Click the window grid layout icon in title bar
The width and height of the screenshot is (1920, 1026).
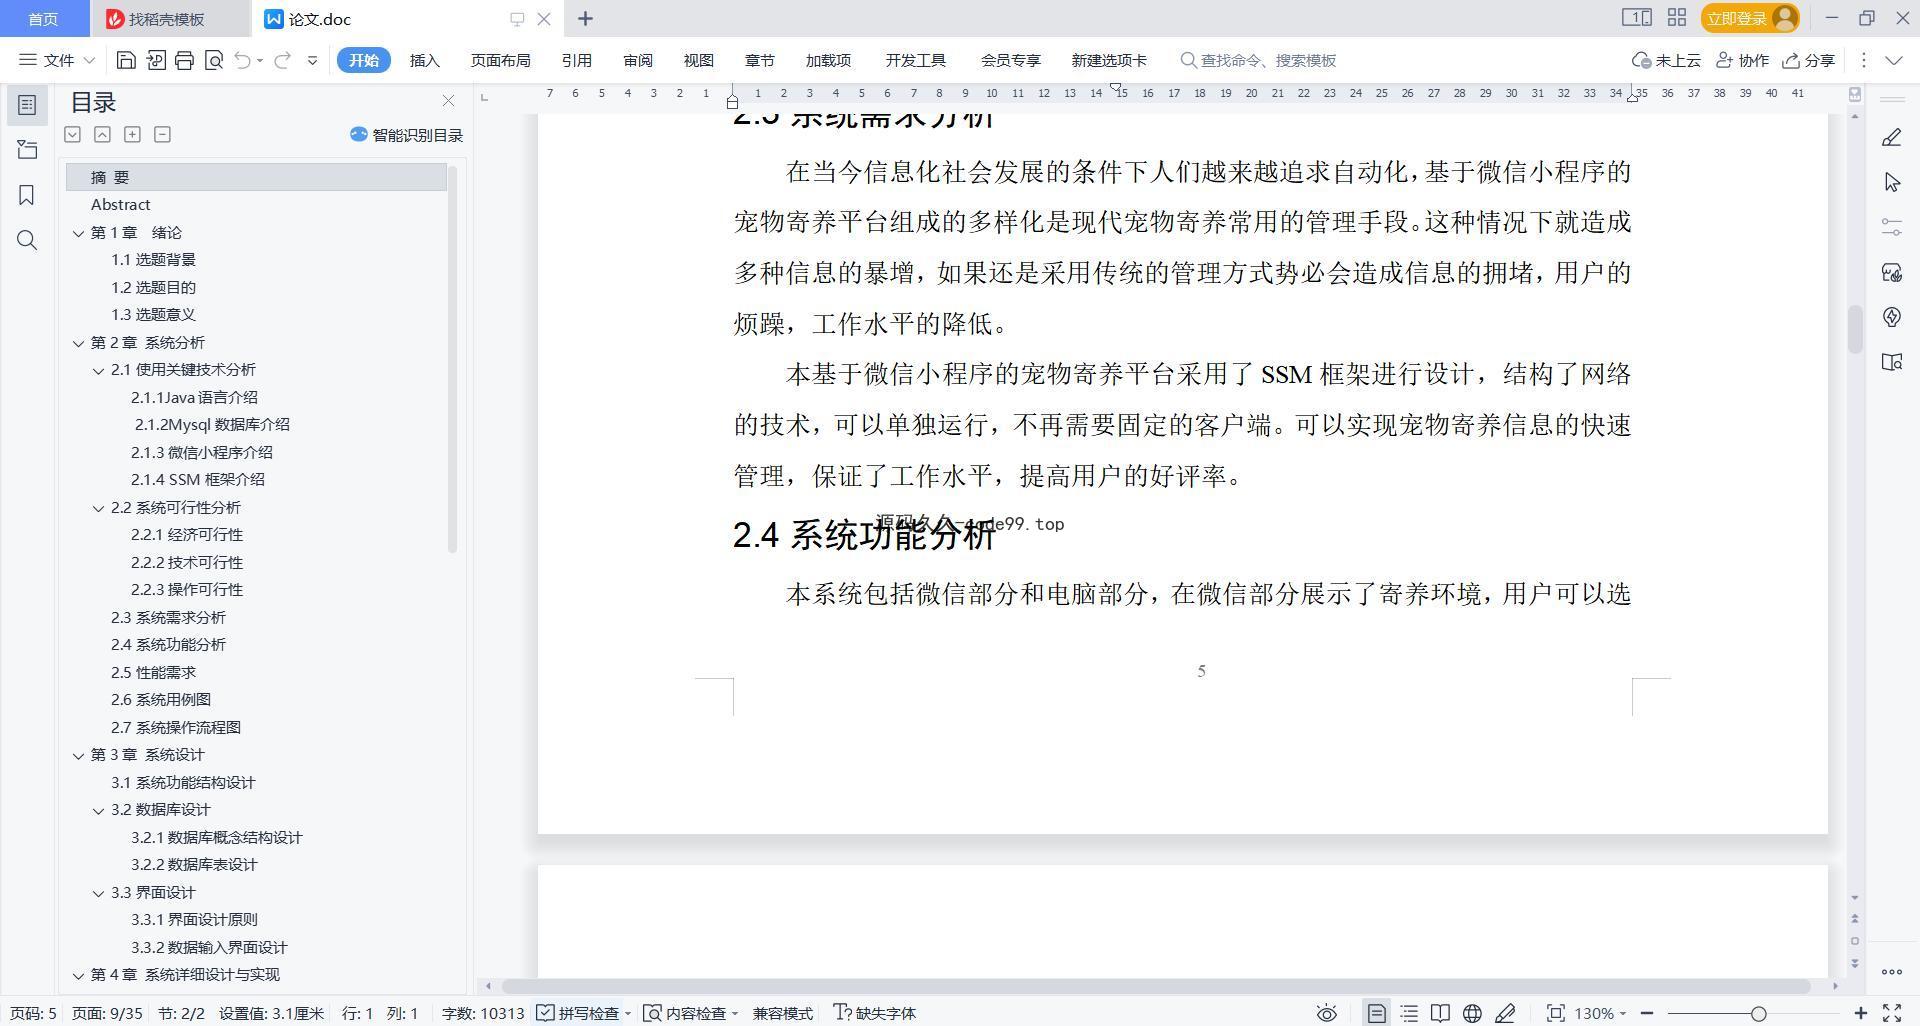pos(1677,18)
